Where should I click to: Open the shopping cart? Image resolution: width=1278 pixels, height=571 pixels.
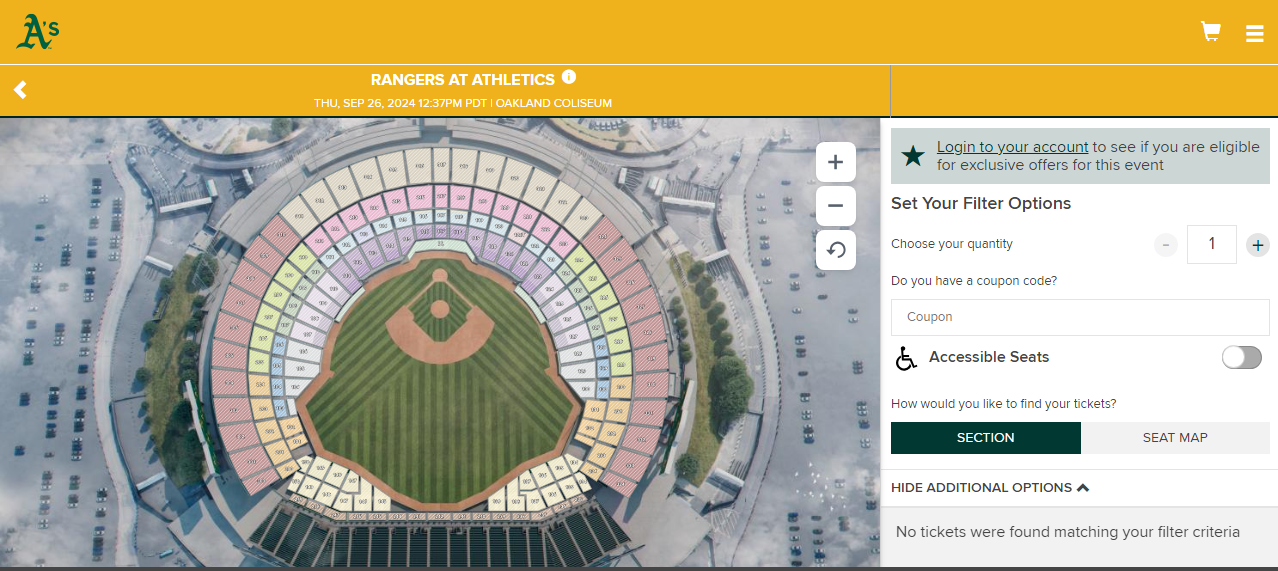[1210, 32]
